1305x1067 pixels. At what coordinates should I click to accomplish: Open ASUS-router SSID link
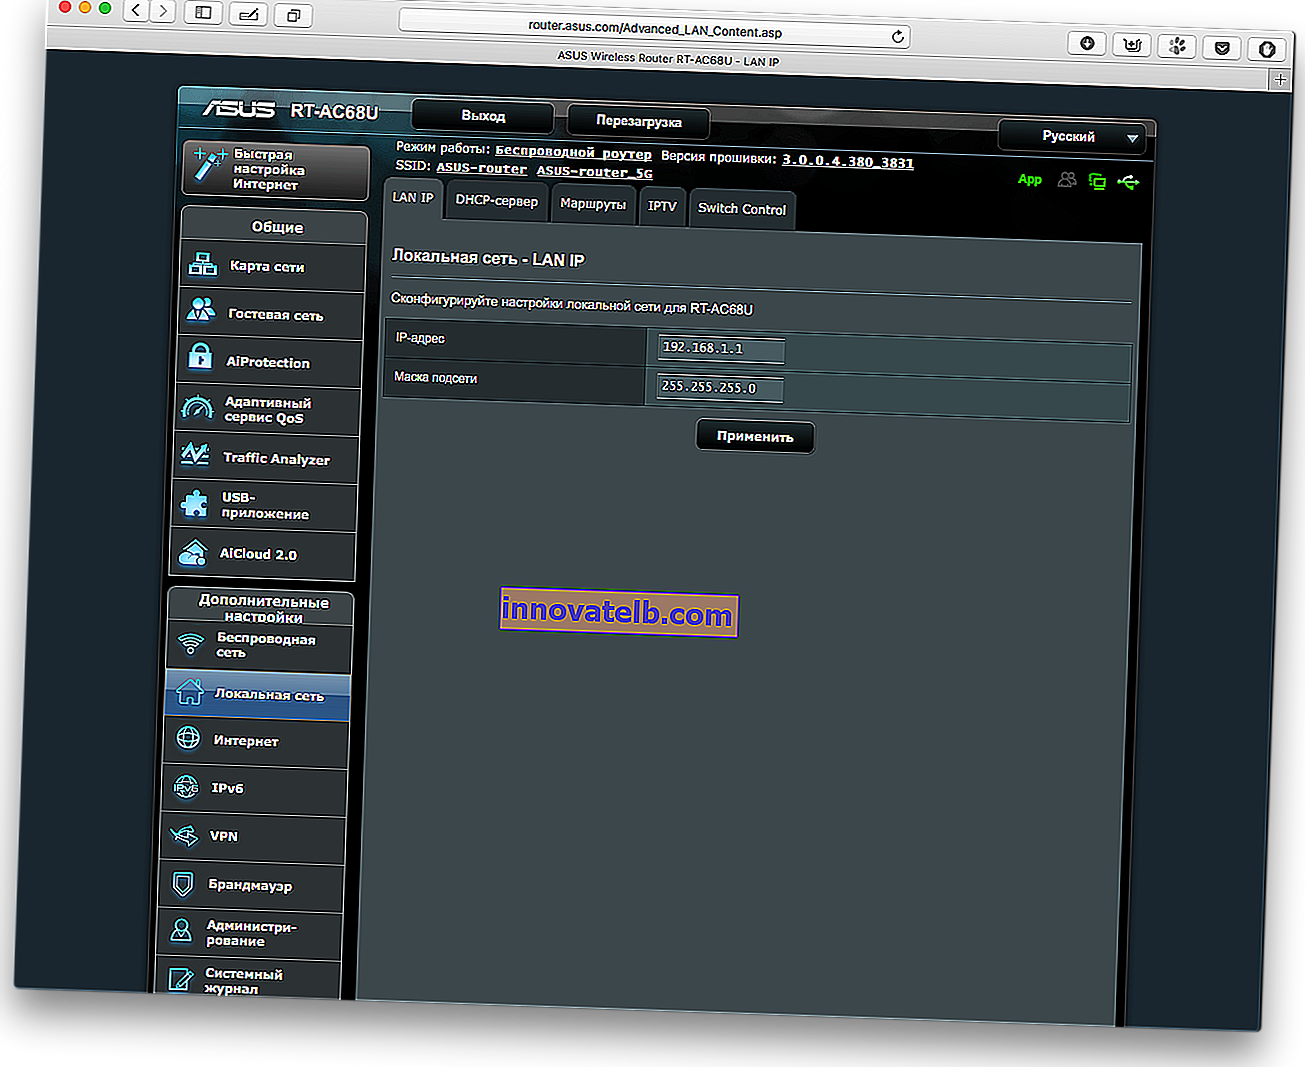pos(481,168)
